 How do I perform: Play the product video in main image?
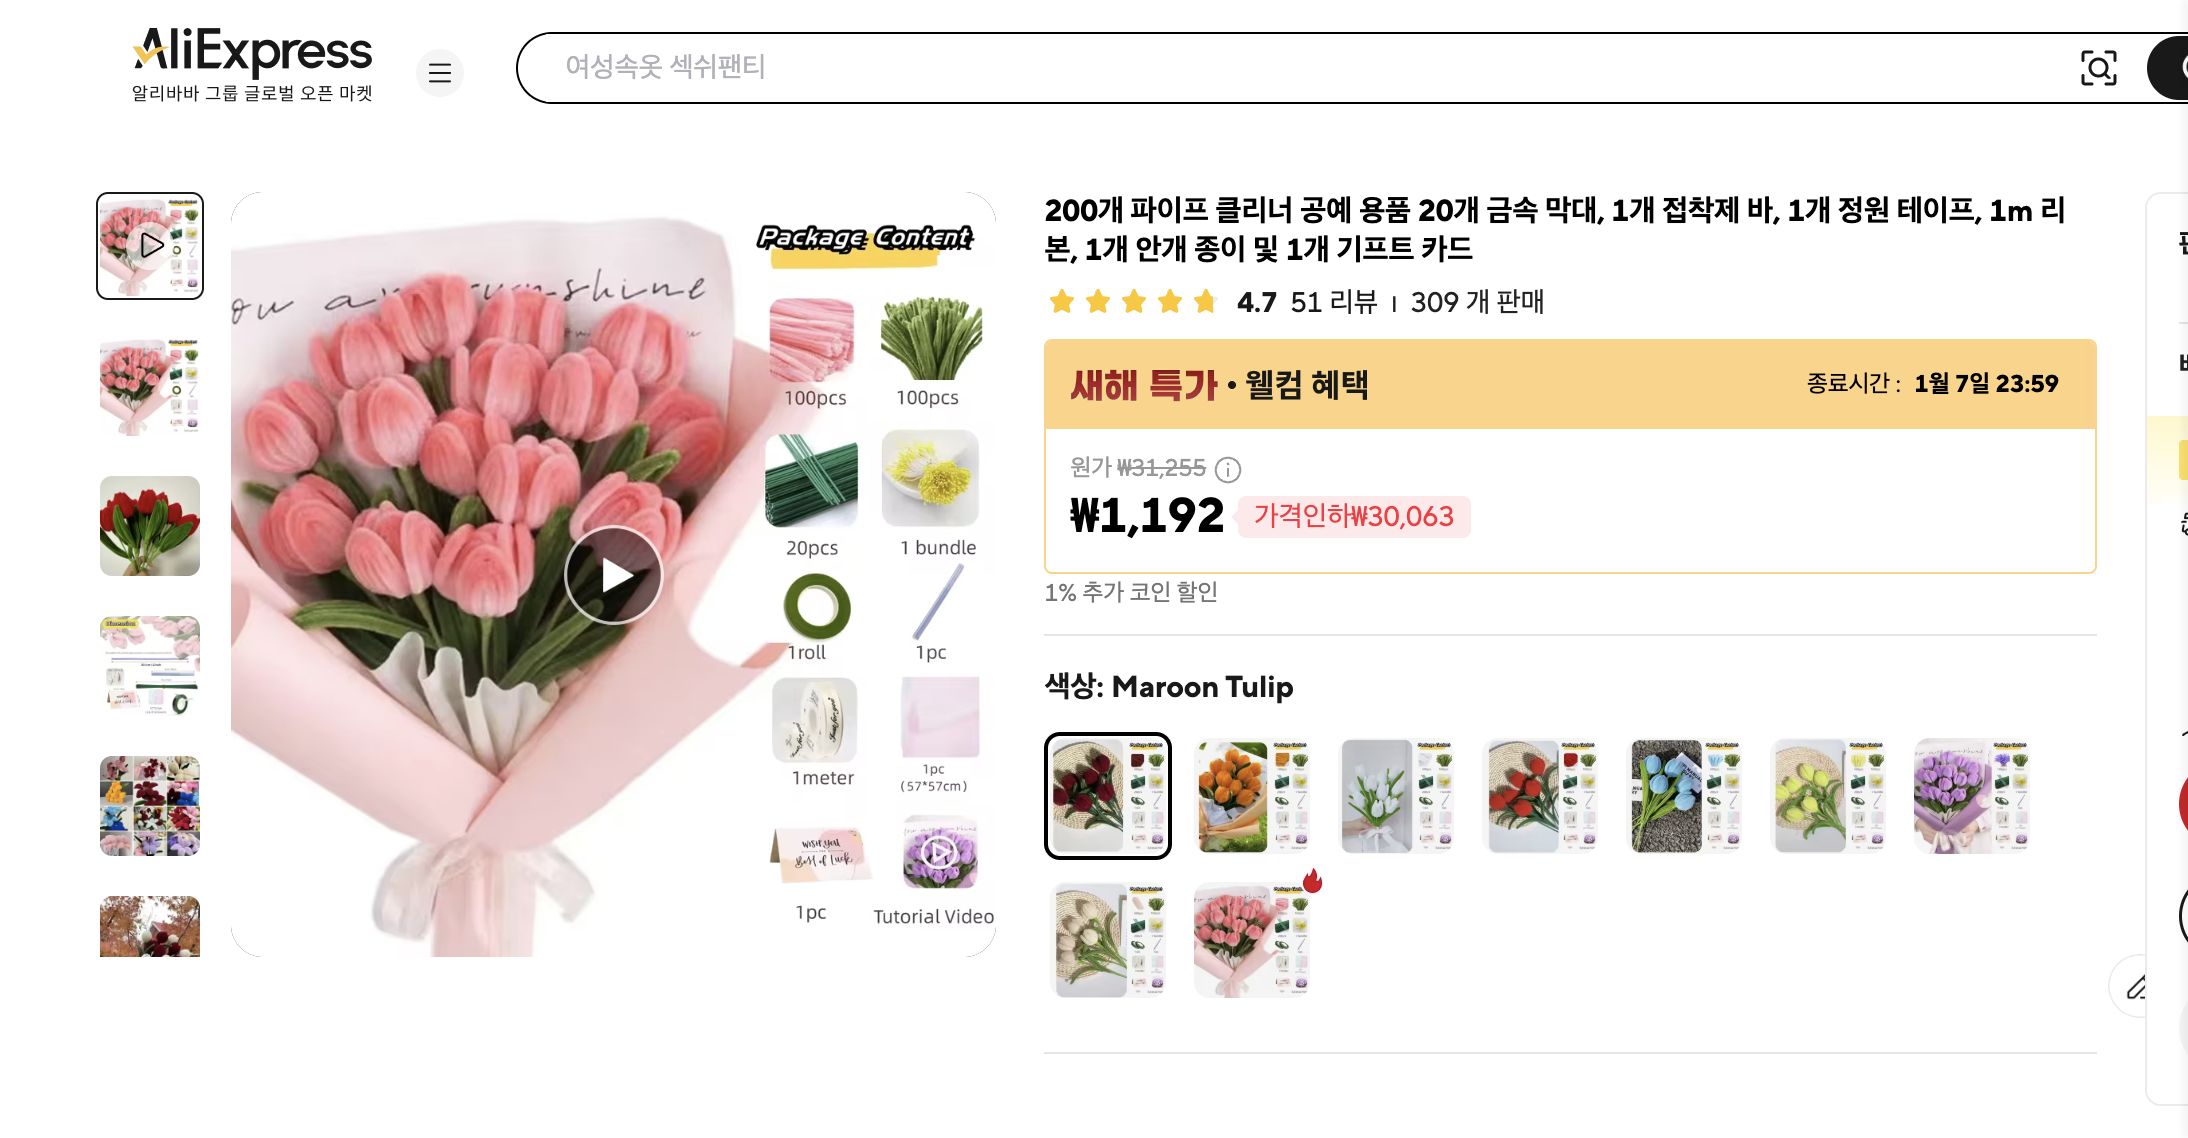coord(614,575)
